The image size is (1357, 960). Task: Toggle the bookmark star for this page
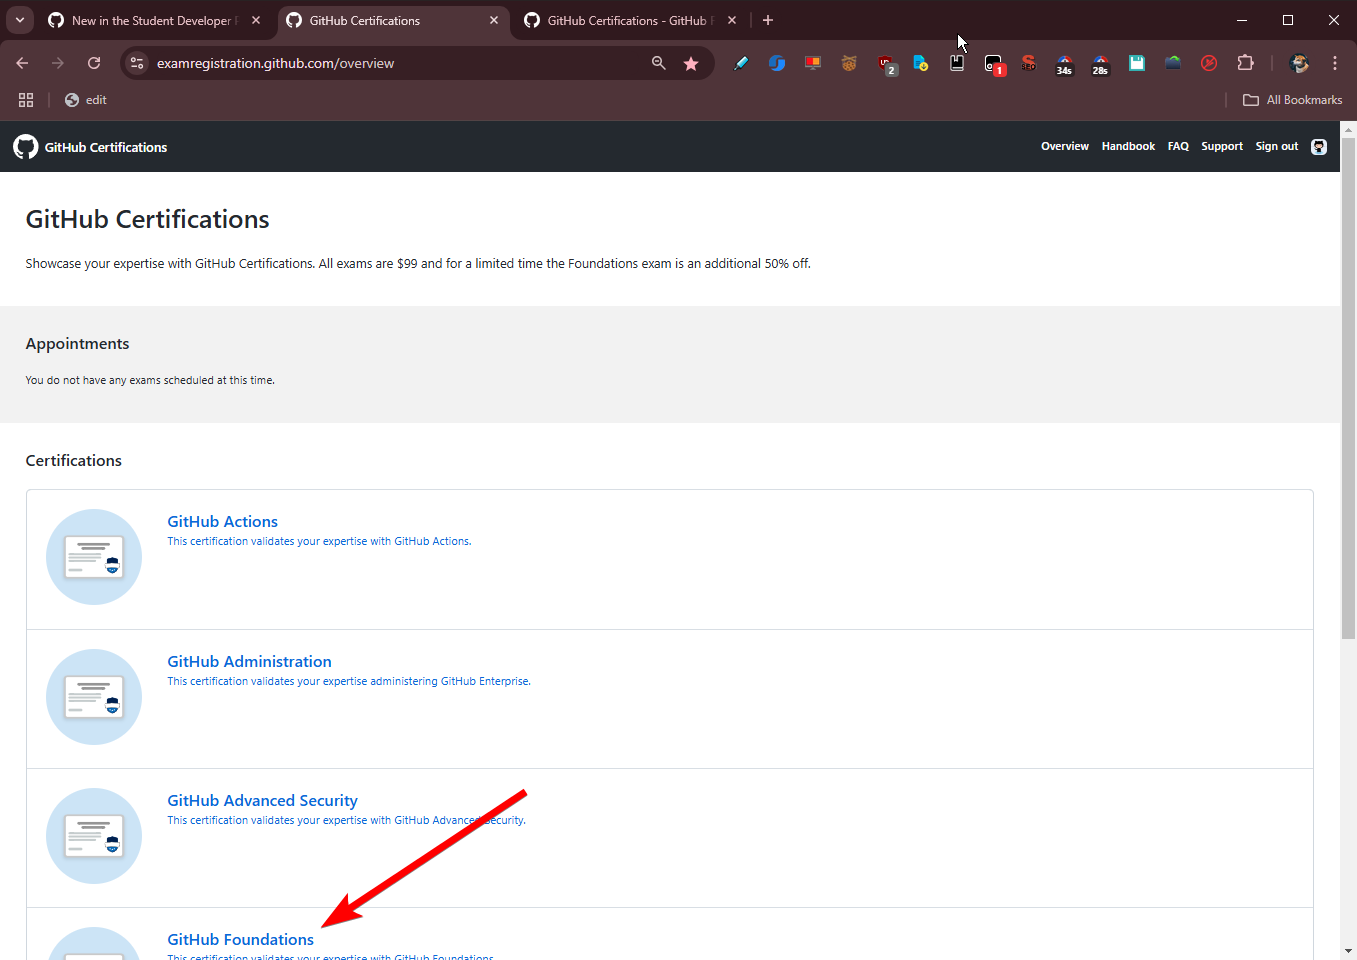(691, 63)
